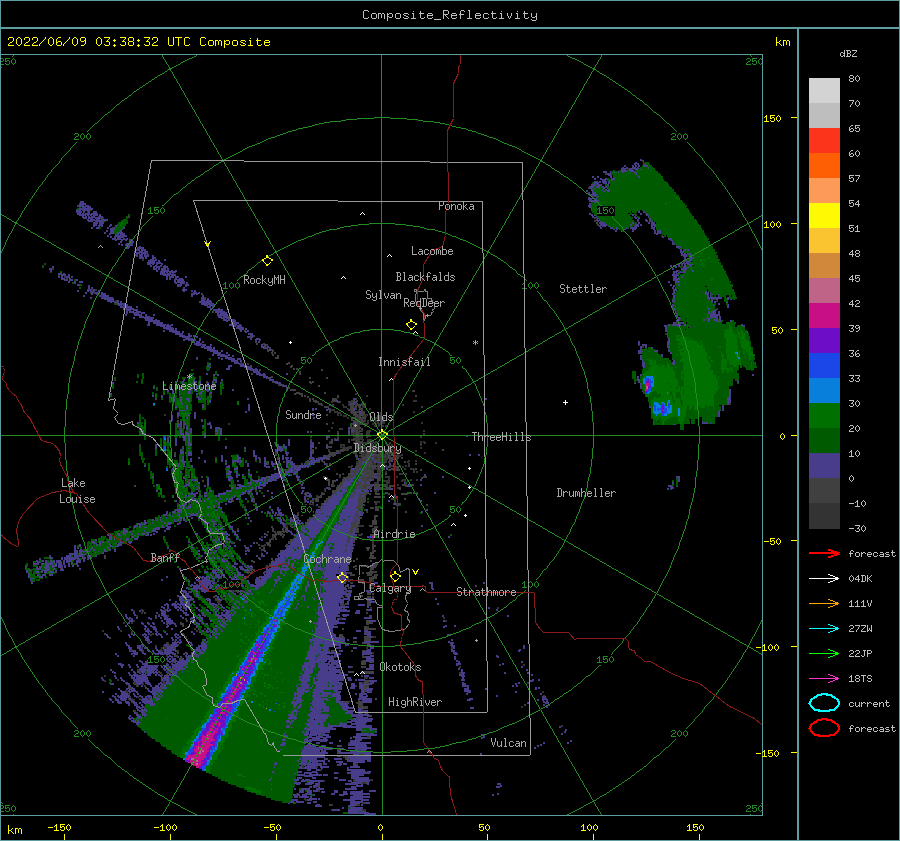Viewport: 900px width, 841px height.
Task: Click the RedDeer city label
Action: pos(424,303)
